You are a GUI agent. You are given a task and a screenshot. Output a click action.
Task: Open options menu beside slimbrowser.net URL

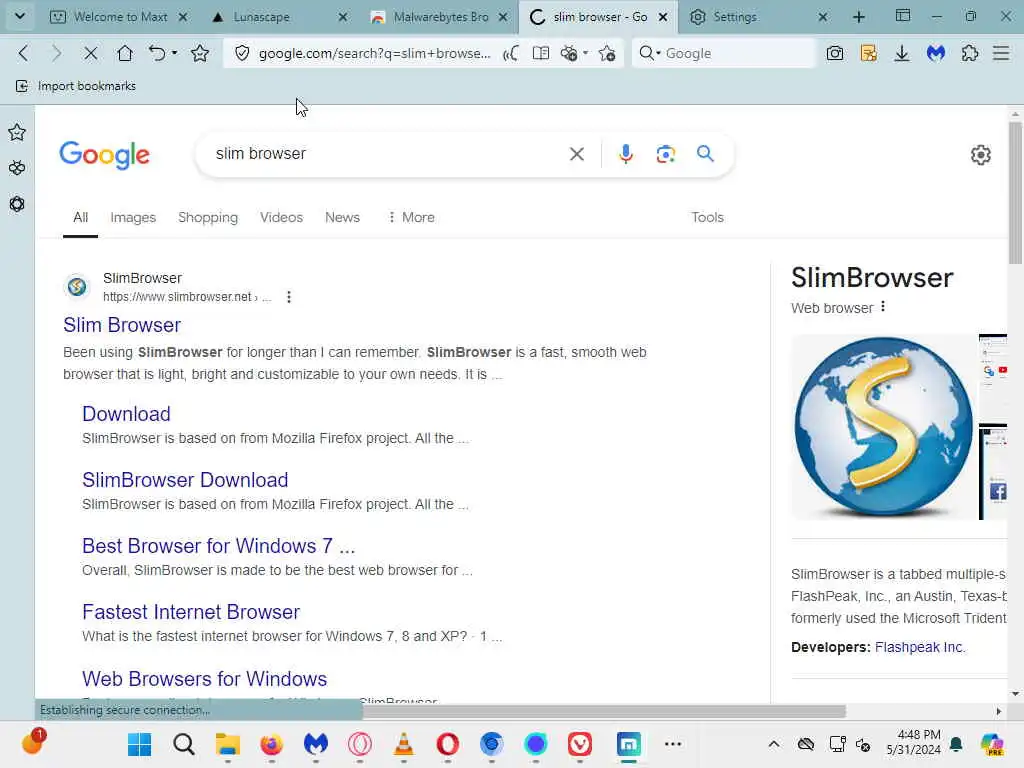(x=289, y=297)
